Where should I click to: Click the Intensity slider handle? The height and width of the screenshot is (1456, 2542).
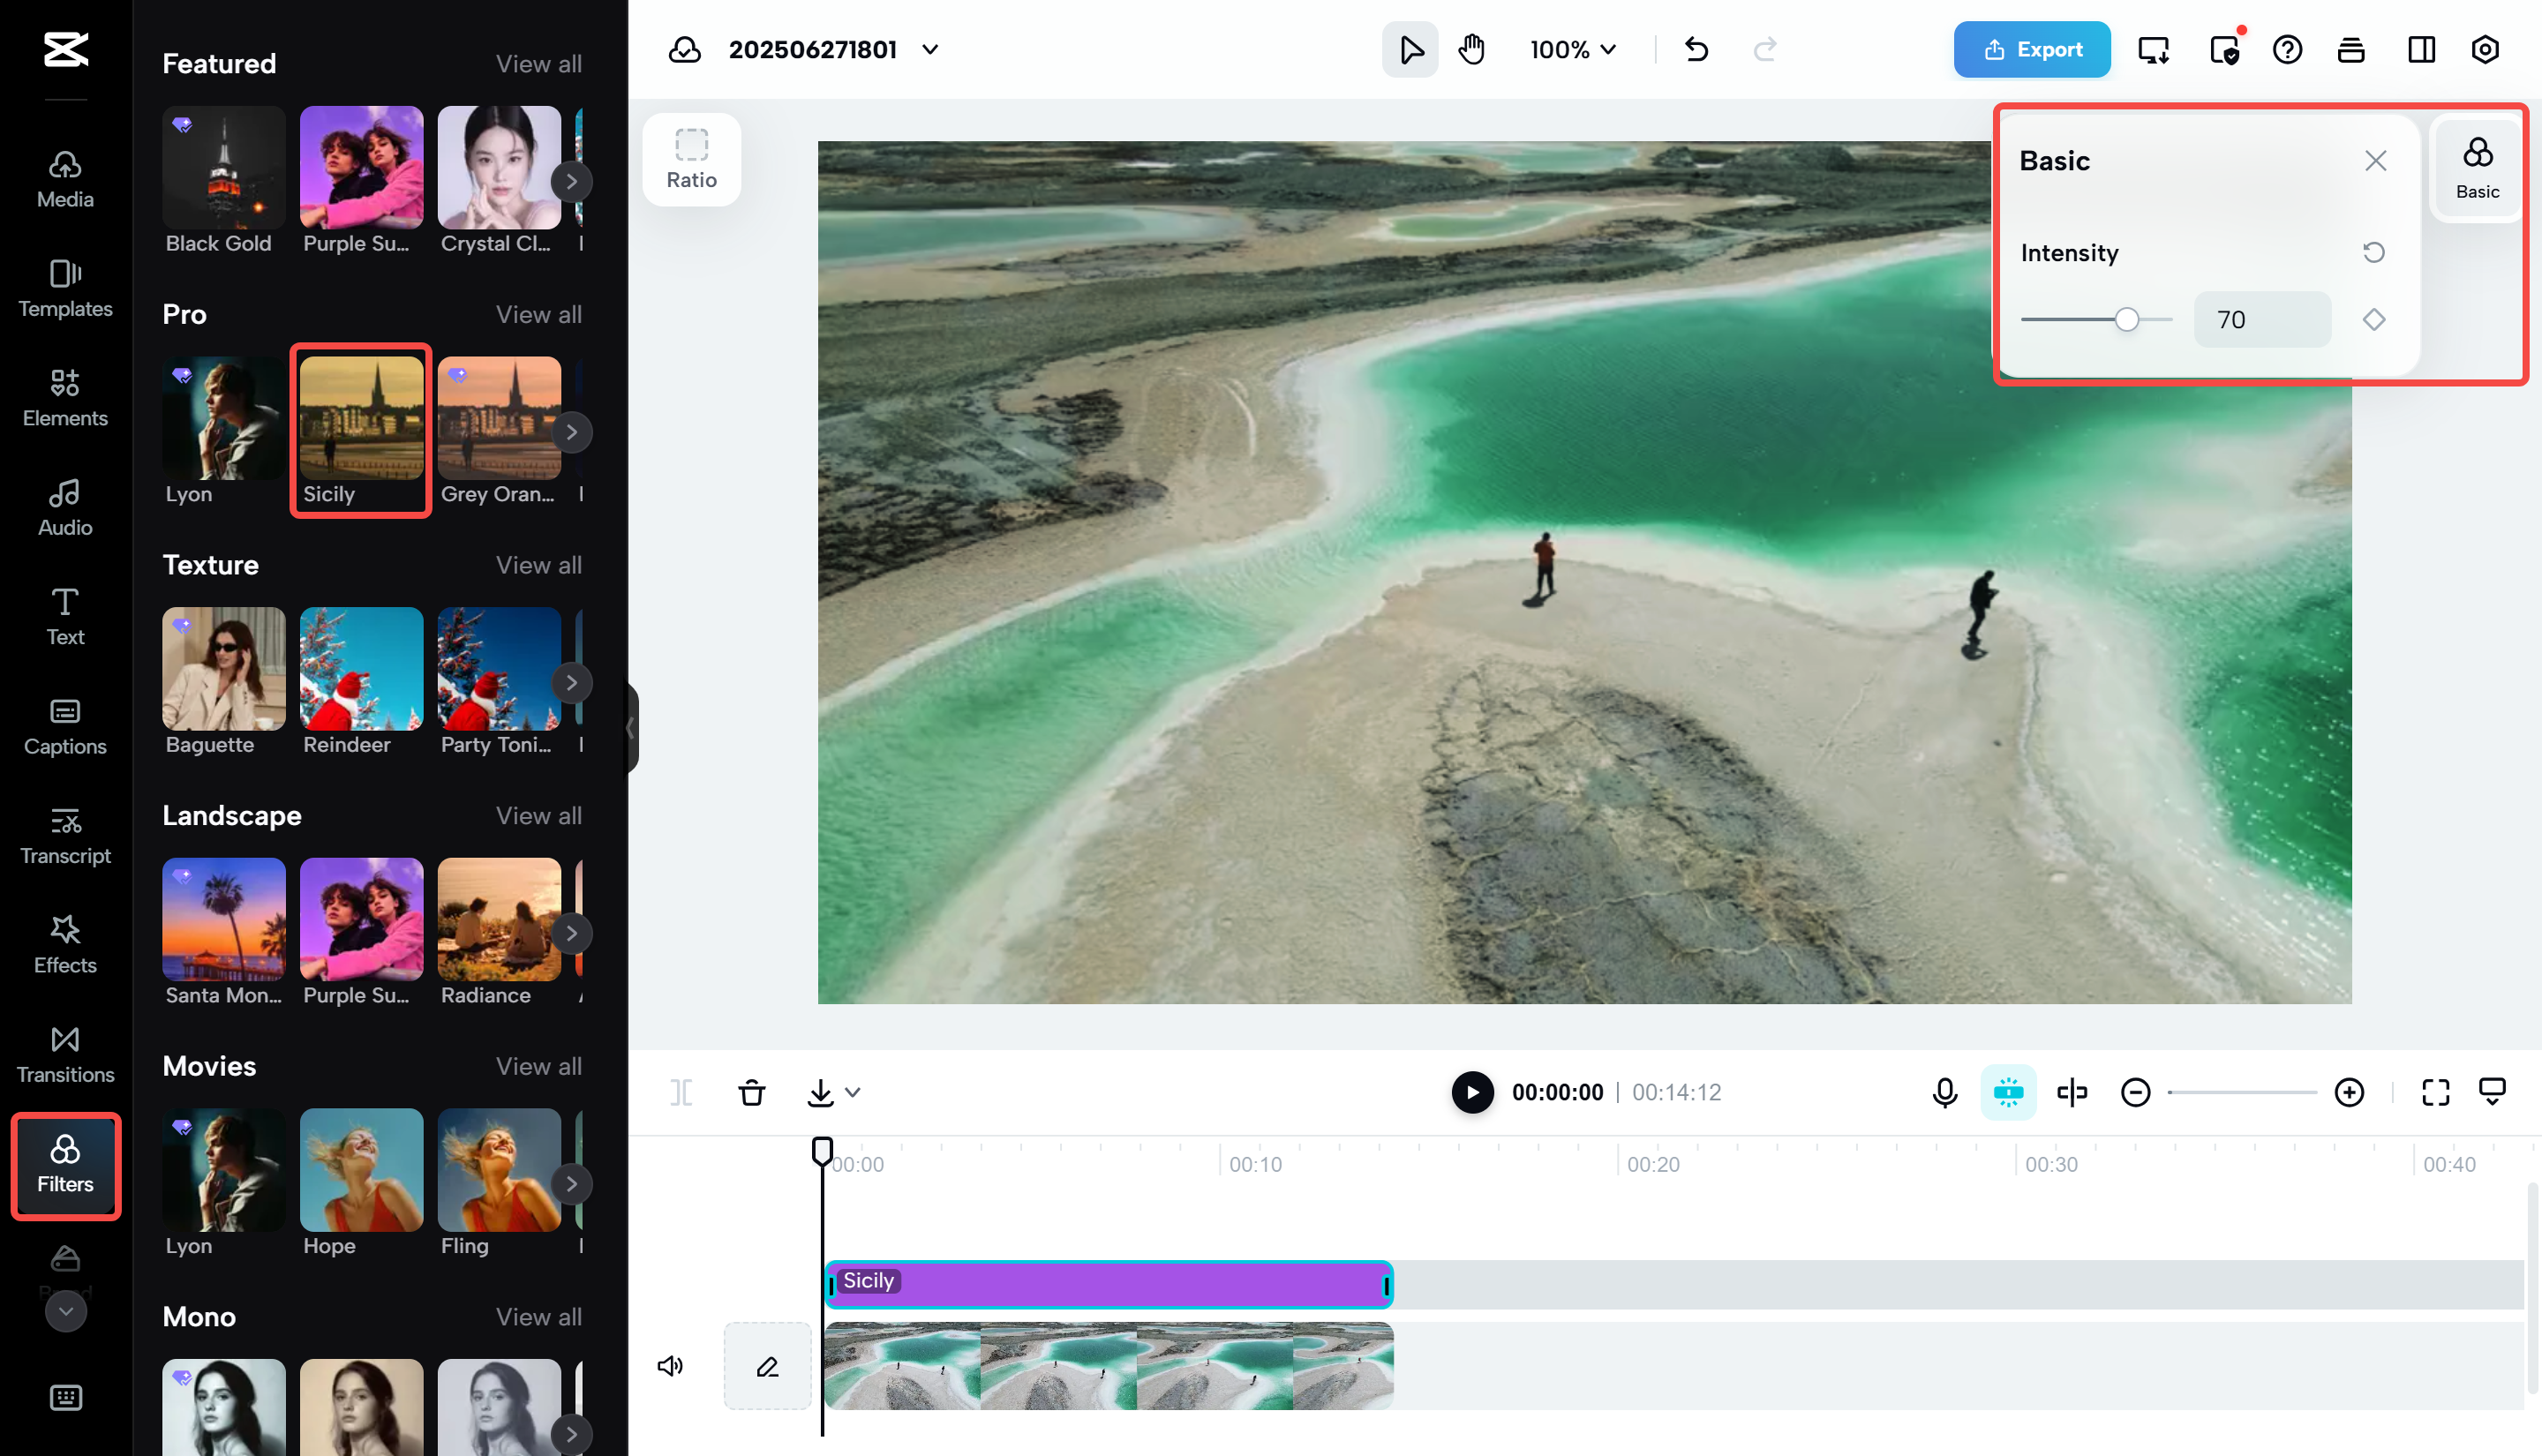tap(2127, 320)
